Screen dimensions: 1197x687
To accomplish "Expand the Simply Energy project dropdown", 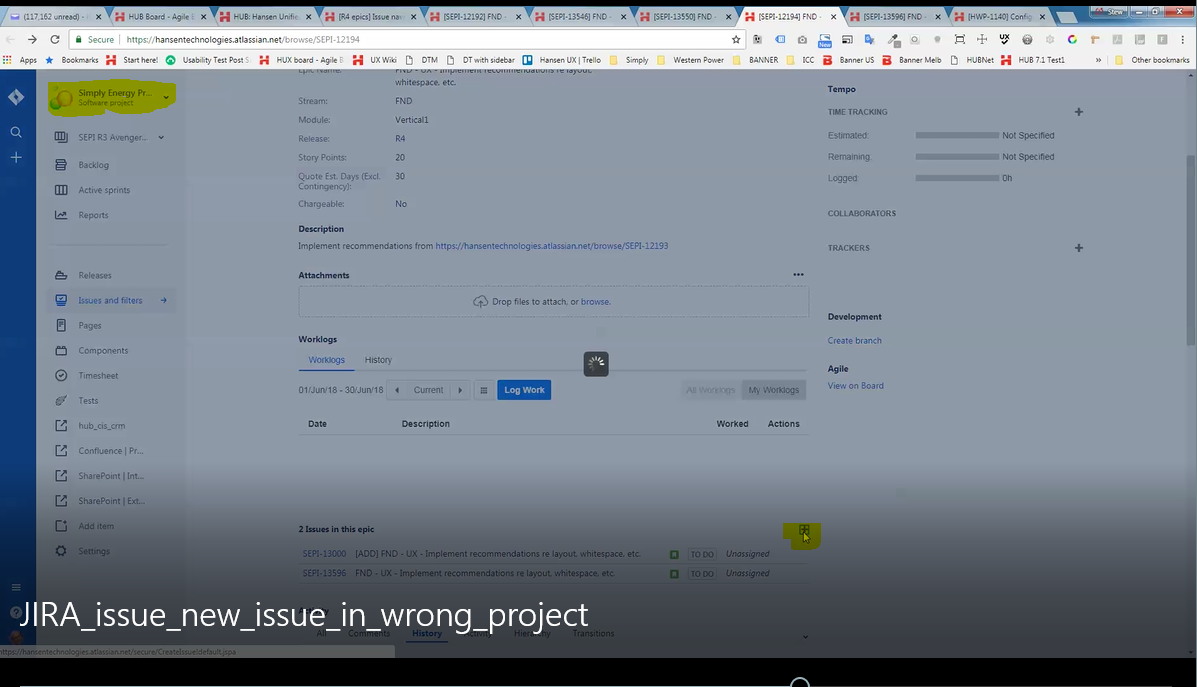I will pos(166,97).
